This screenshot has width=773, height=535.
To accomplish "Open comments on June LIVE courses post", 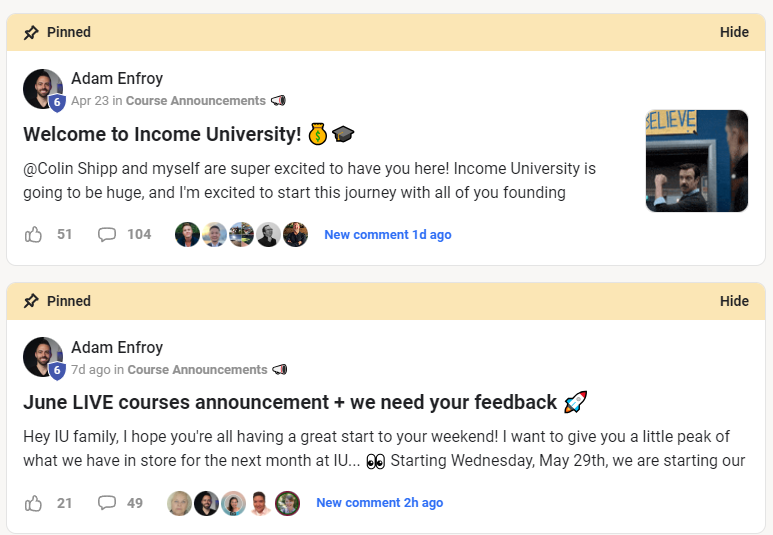I will click(107, 503).
